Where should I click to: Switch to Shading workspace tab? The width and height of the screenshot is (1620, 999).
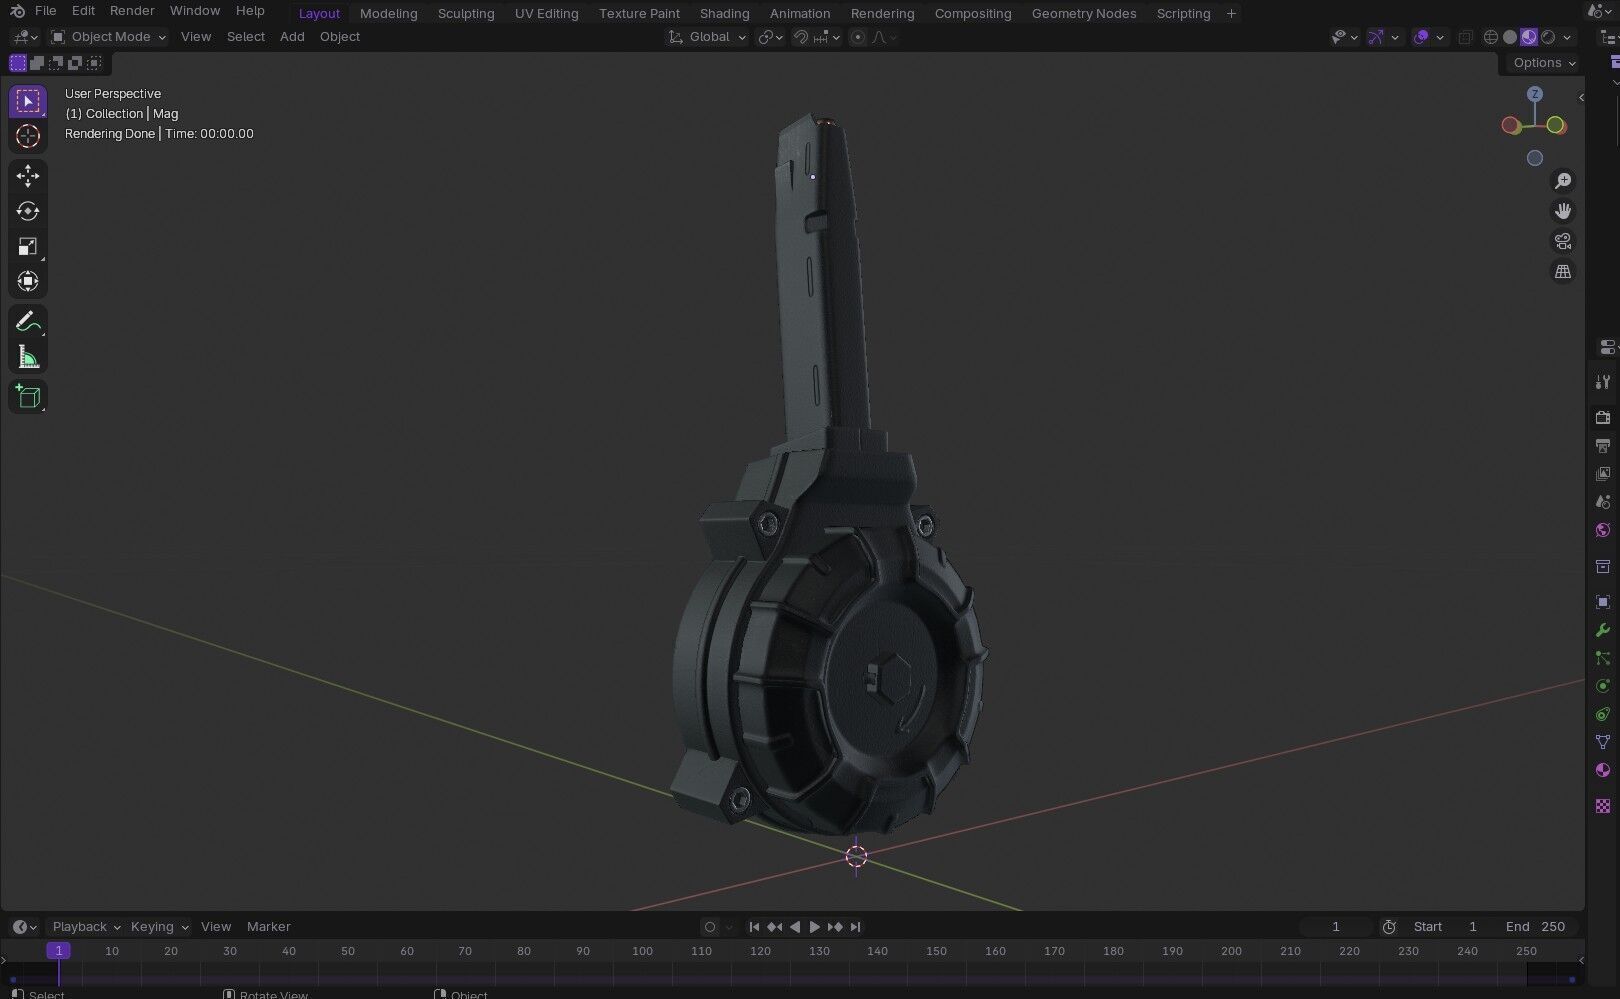(724, 13)
